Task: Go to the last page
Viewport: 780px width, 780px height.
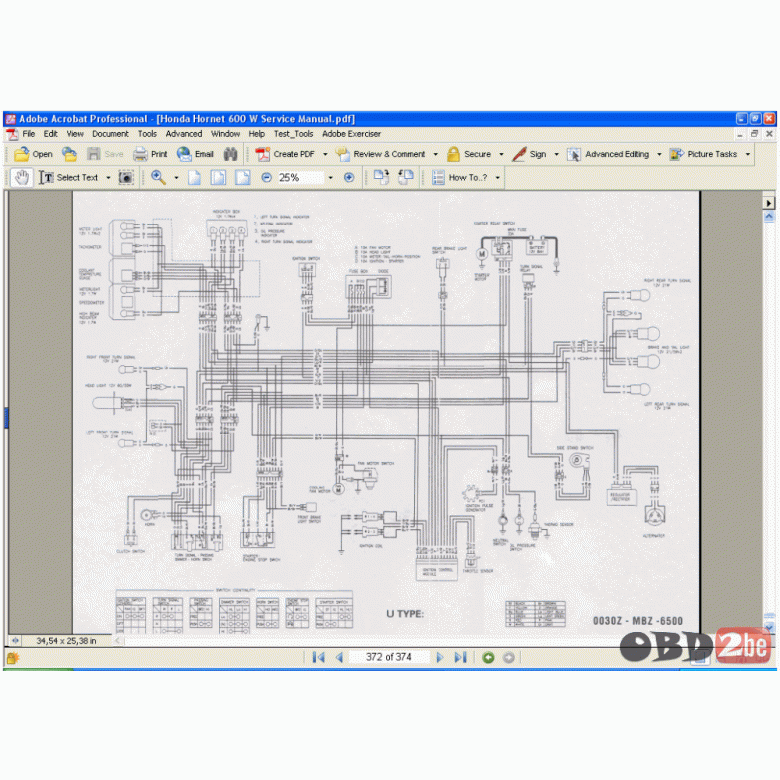Action: click(461, 657)
